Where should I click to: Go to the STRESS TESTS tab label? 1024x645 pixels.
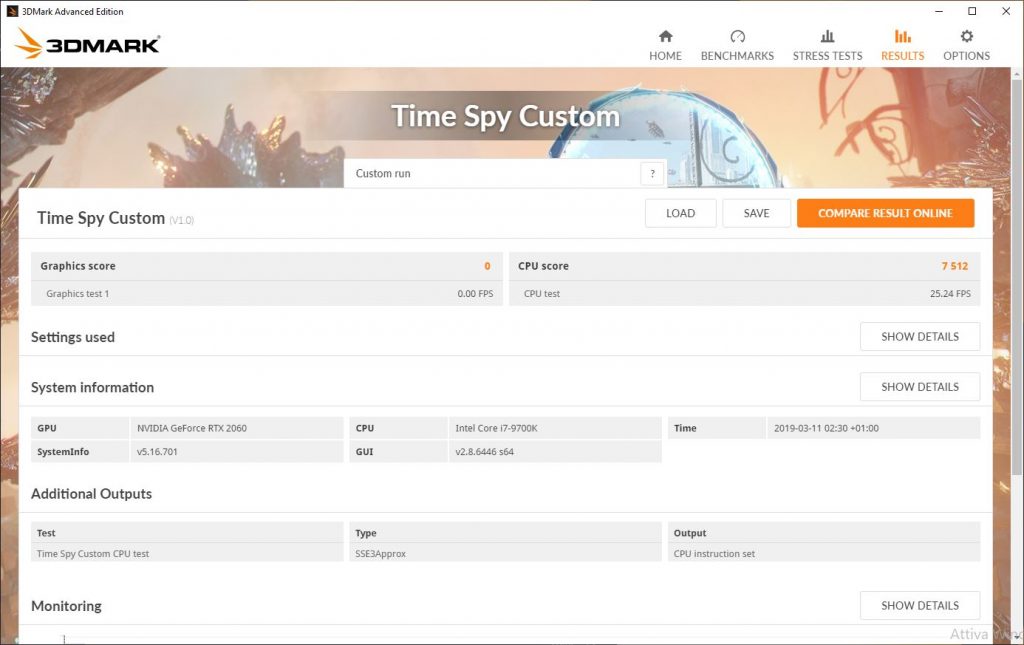827,56
